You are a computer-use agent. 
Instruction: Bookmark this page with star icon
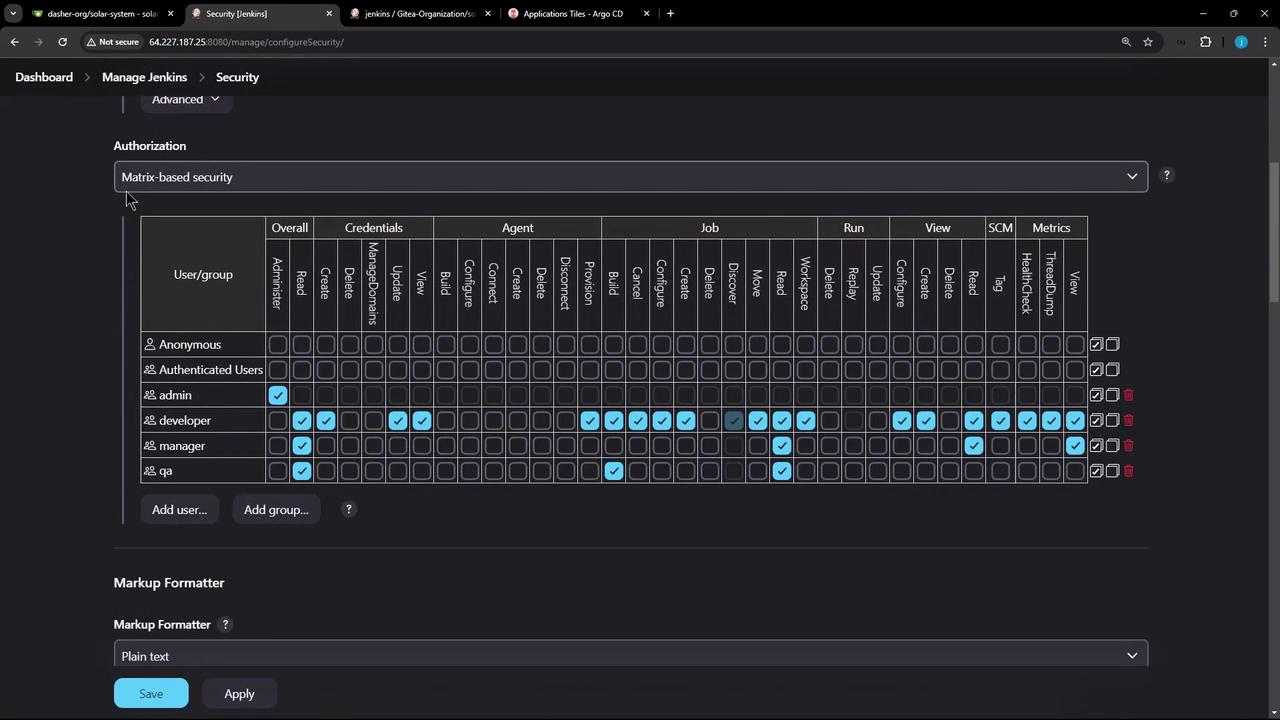tap(1148, 42)
